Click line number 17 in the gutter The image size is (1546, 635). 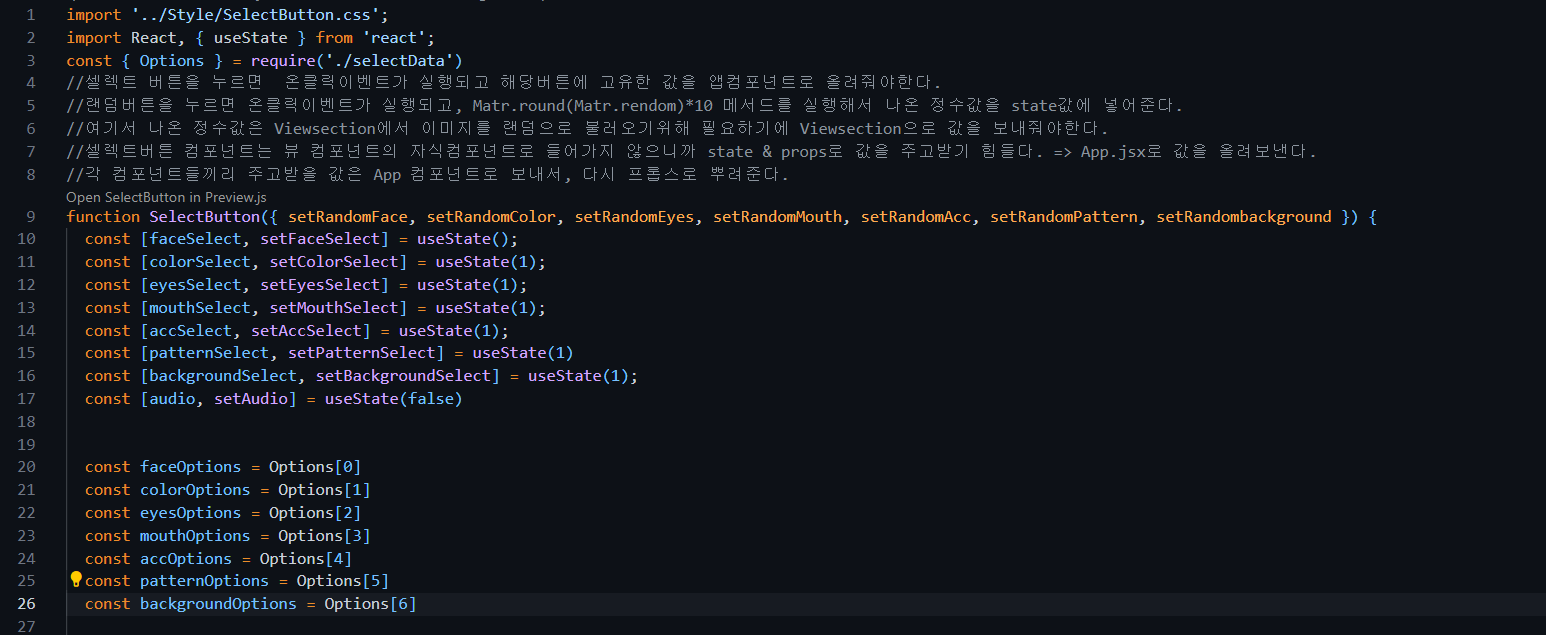(26, 399)
